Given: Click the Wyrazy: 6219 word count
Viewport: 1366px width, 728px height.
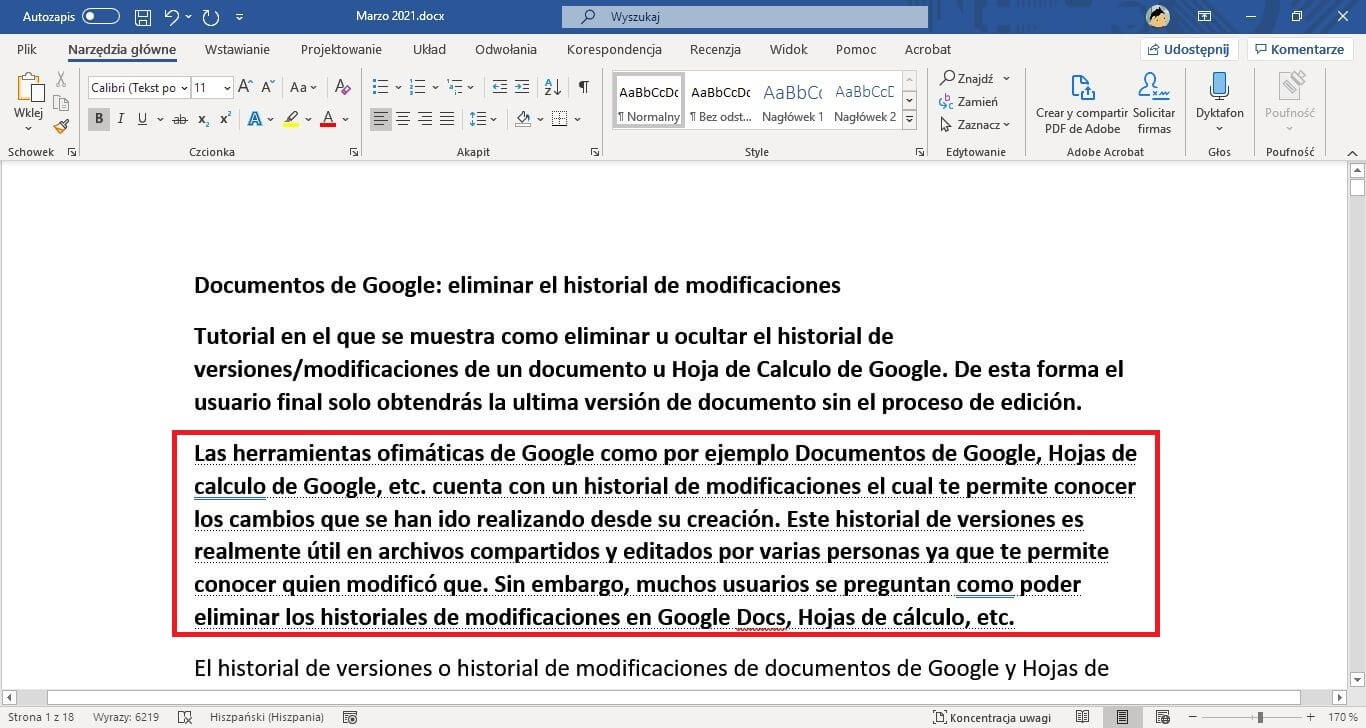Looking at the screenshot, I should [x=126, y=717].
